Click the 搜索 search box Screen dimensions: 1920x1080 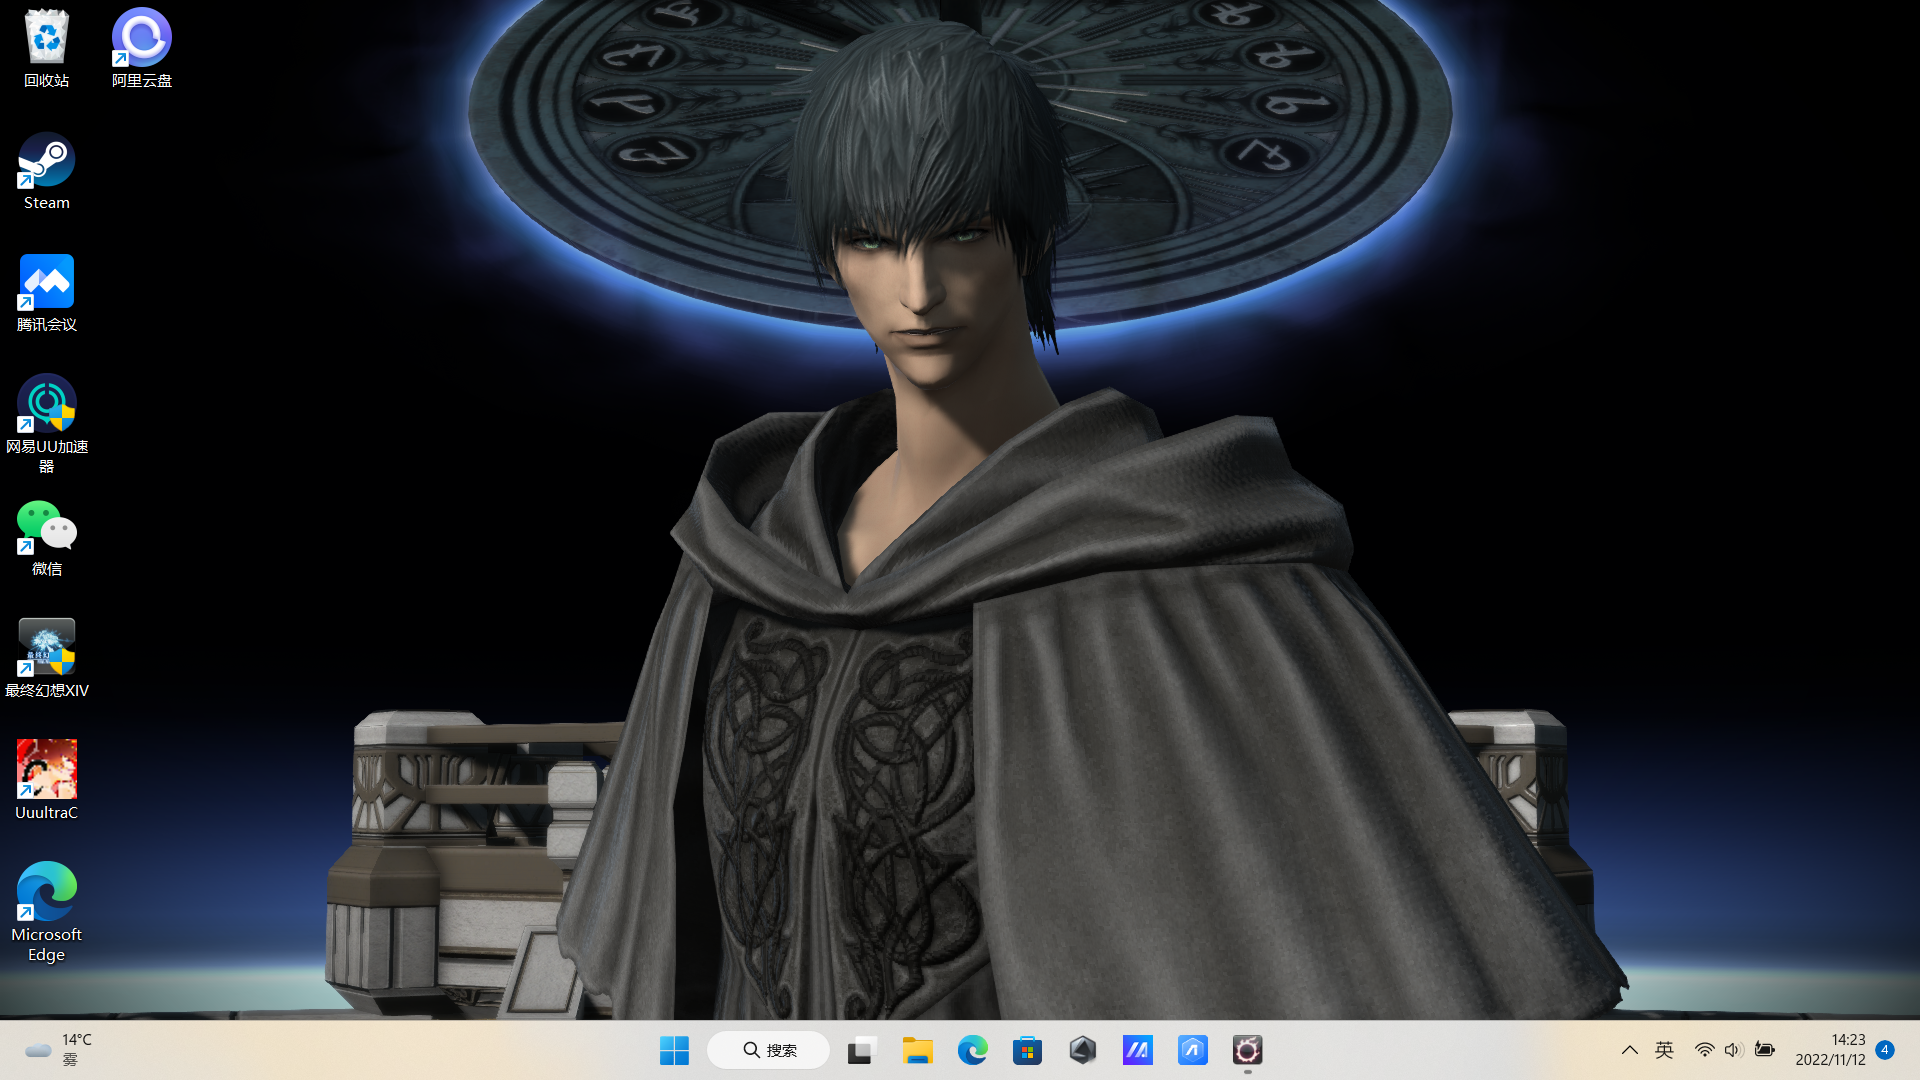coord(769,1050)
